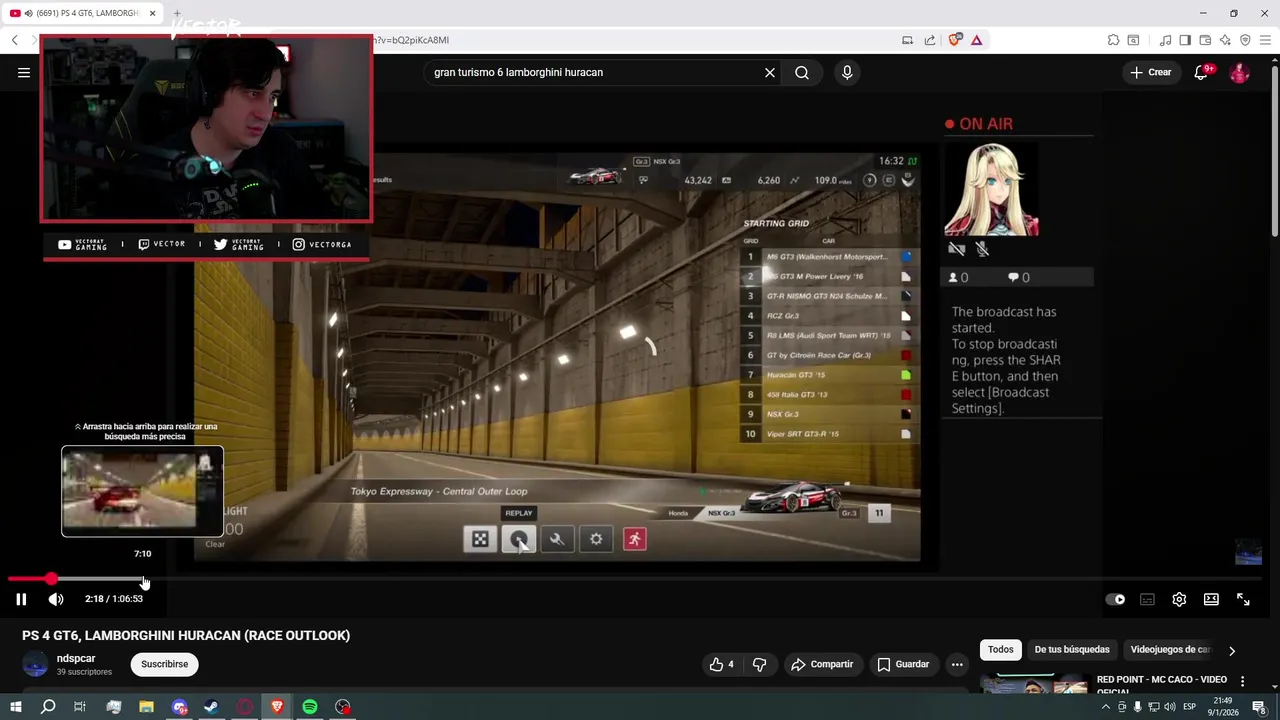Open the more actions three-dot menu
Viewport: 1280px width, 720px height.
(957, 664)
